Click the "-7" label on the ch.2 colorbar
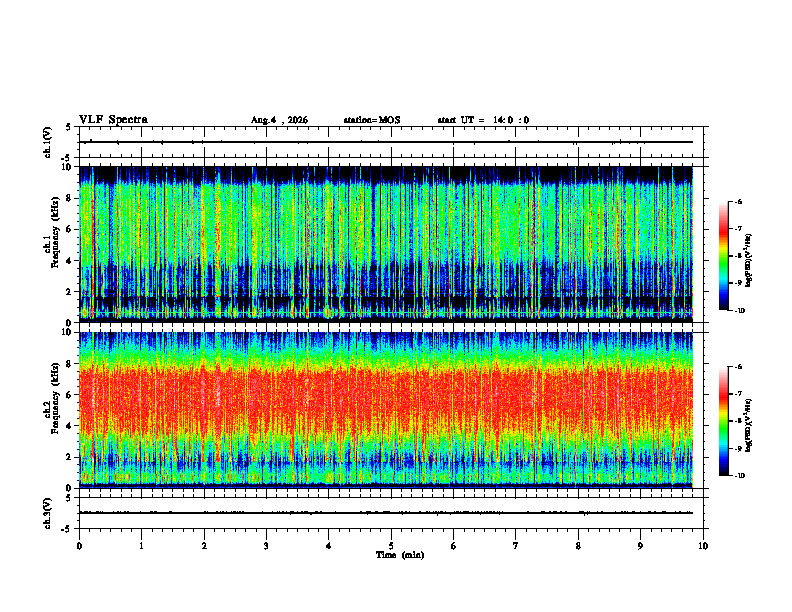Image resolution: width=792 pixels, height=612 pixels. coord(738,394)
